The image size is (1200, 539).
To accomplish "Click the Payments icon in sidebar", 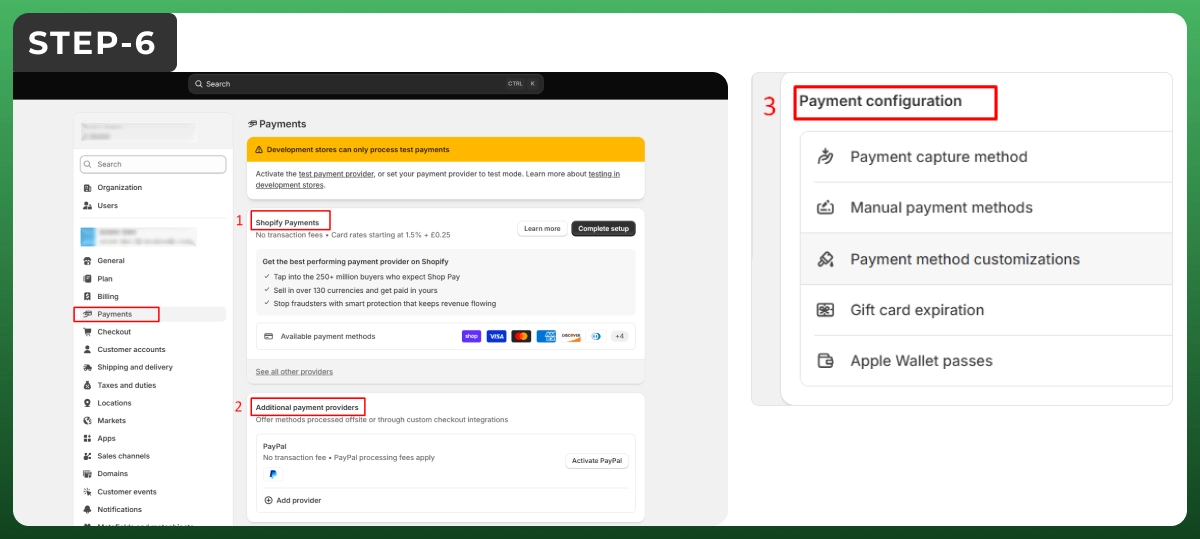I will [x=88, y=314].
